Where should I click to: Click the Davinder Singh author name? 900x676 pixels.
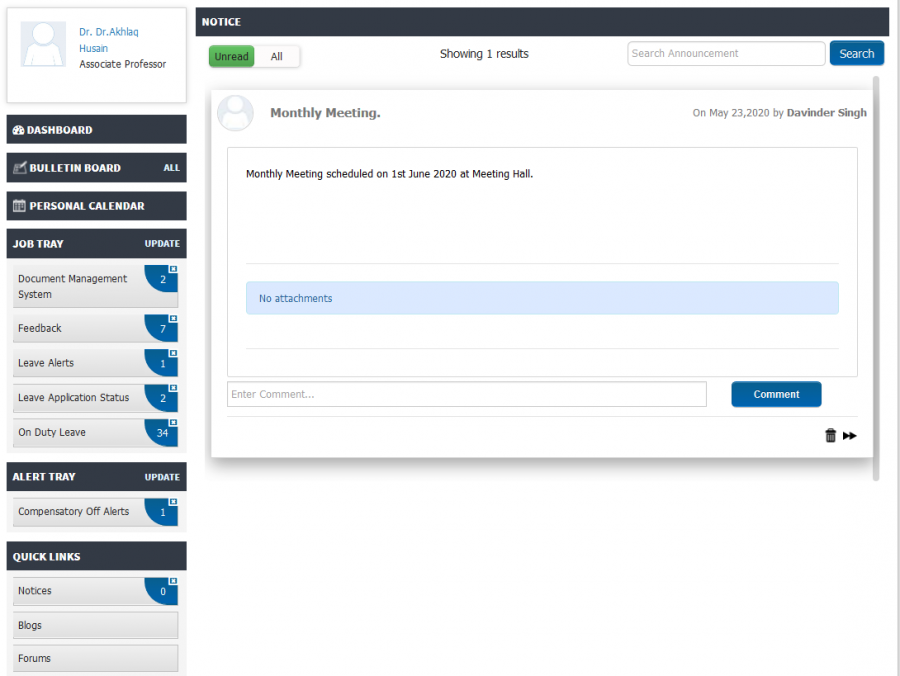pos(827,112)
